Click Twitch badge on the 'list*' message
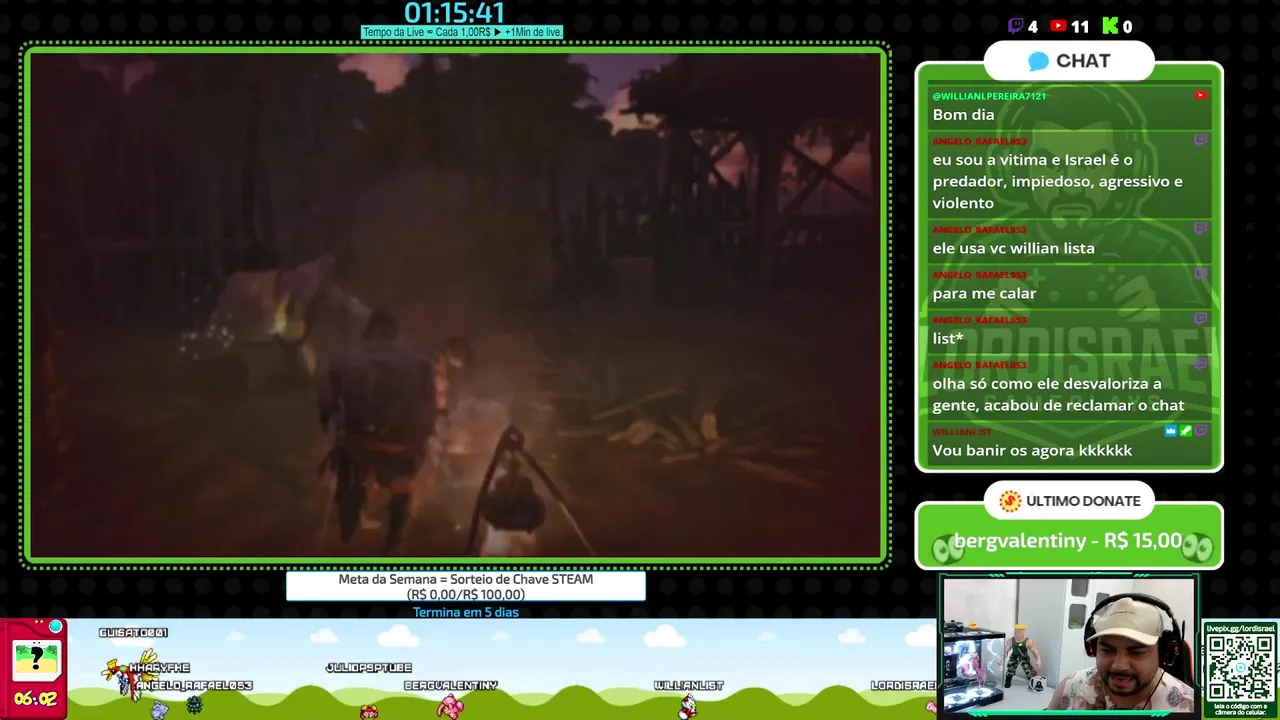This screenshot has width=1280, height=720. (x=1201, y=319)
